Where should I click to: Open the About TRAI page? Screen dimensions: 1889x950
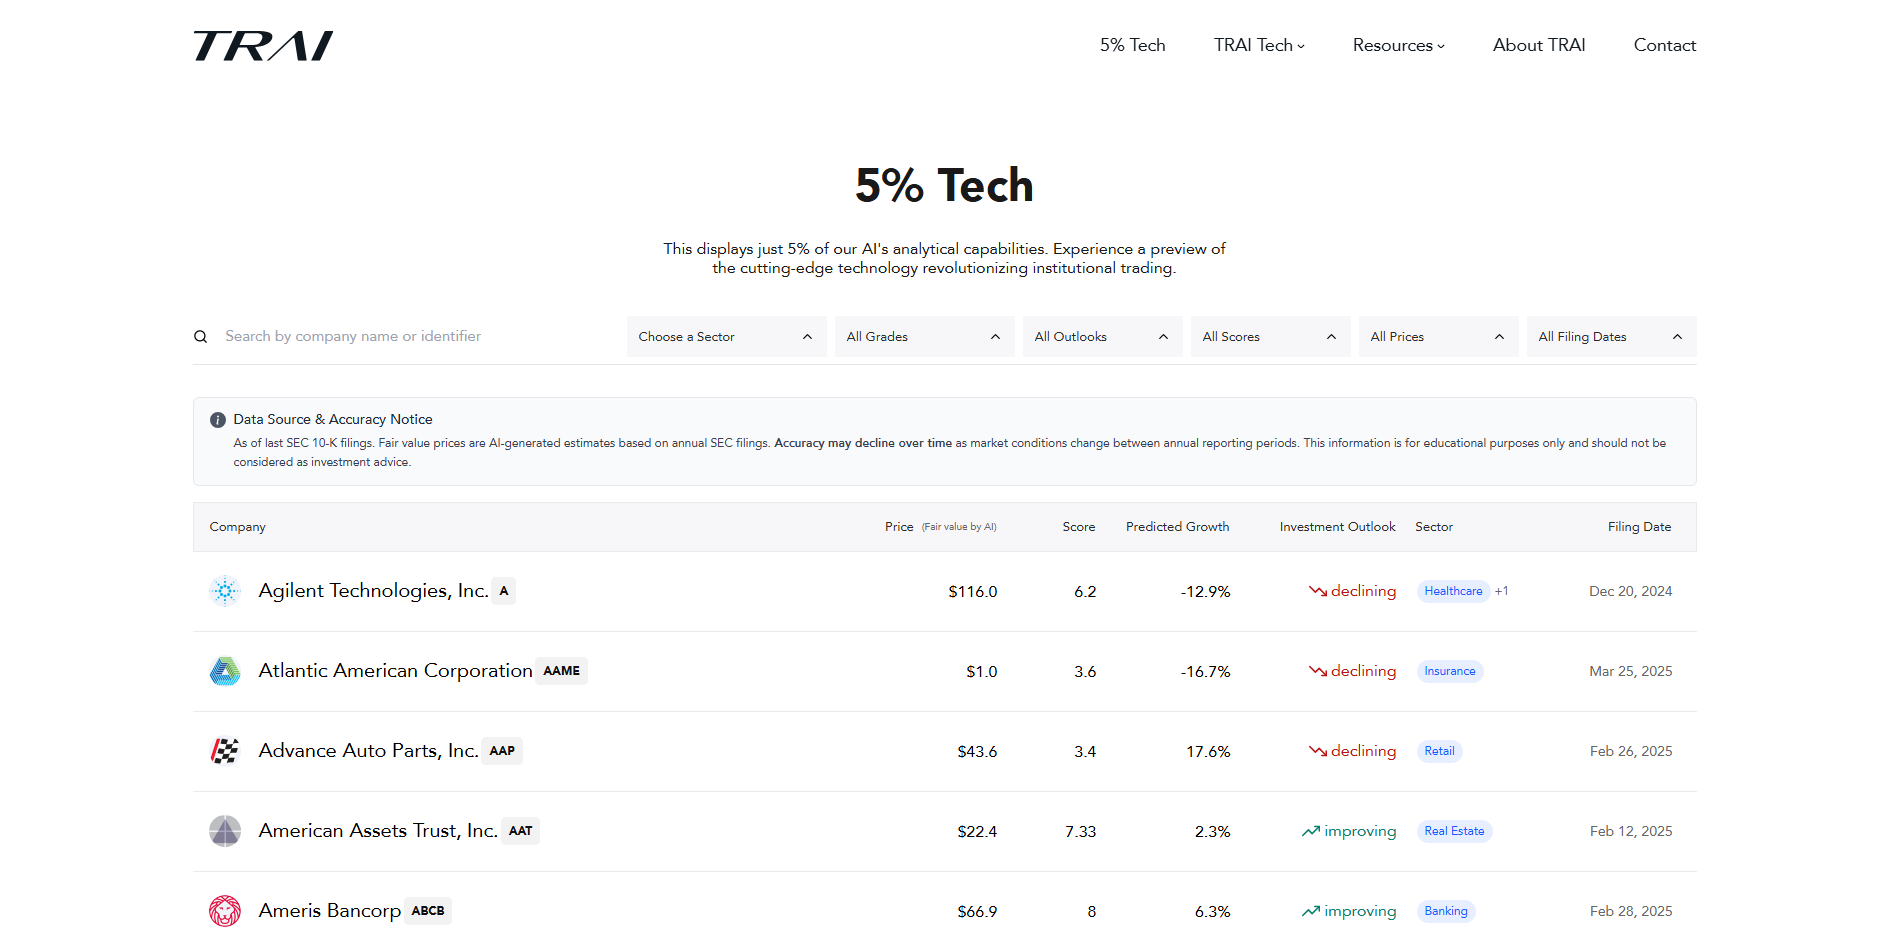(1539, 45)
